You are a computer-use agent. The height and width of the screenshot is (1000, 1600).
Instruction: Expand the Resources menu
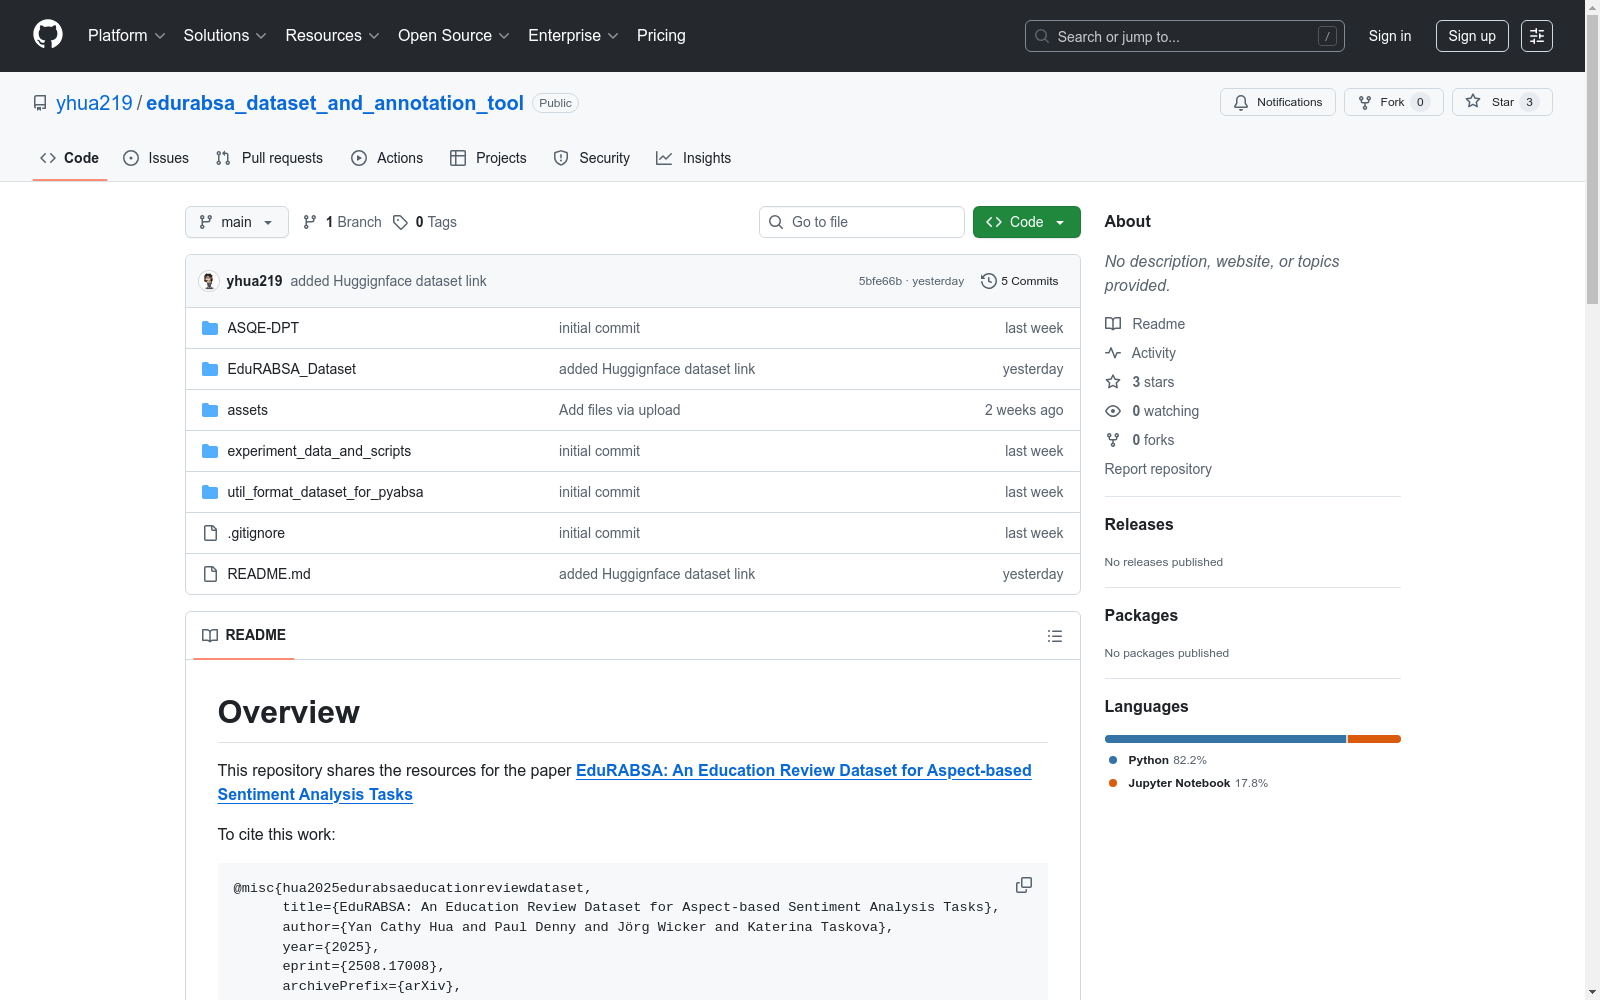point(333,35)
